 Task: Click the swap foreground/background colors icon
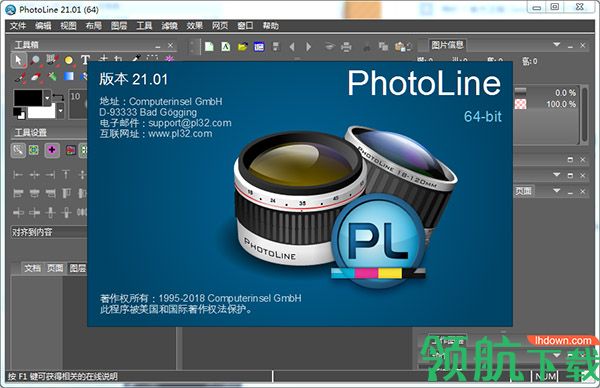click(58, 97)
